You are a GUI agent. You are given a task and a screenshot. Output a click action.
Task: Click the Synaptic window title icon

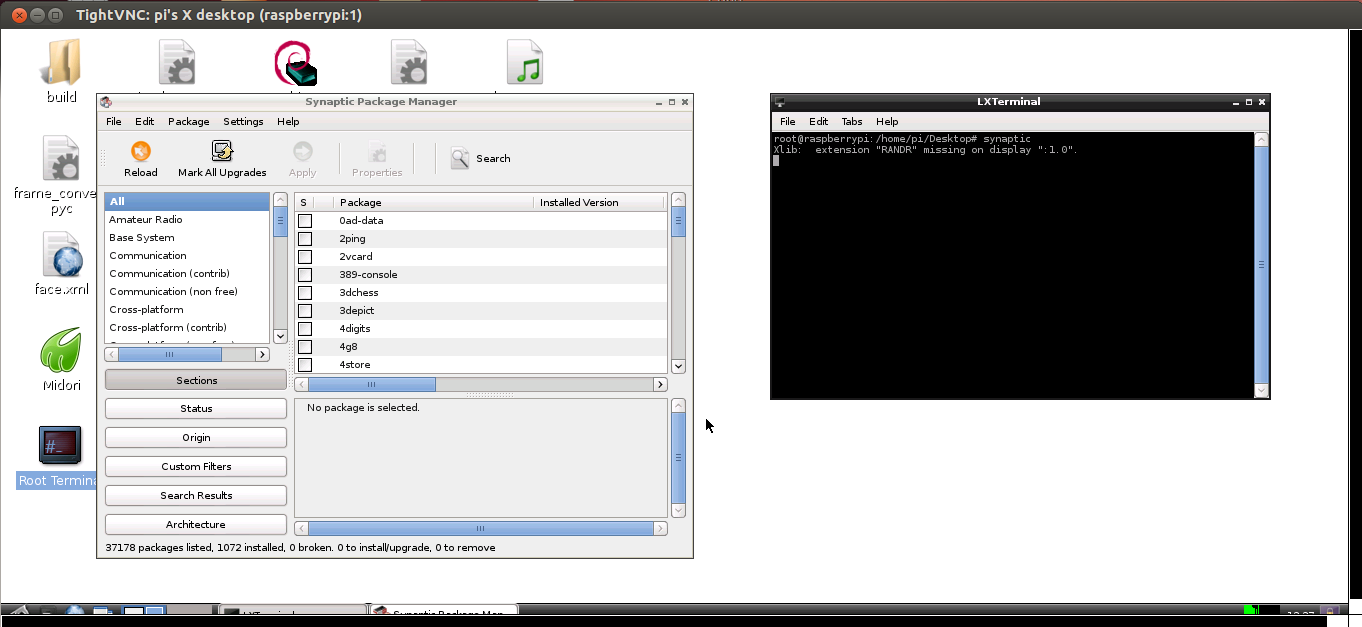(x=106, y=102)
